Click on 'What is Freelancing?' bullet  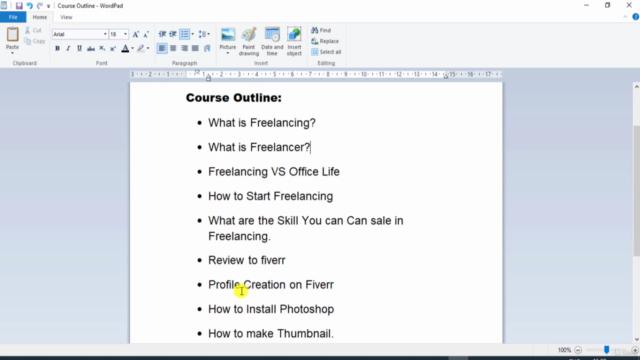click(x=262, y=123)
